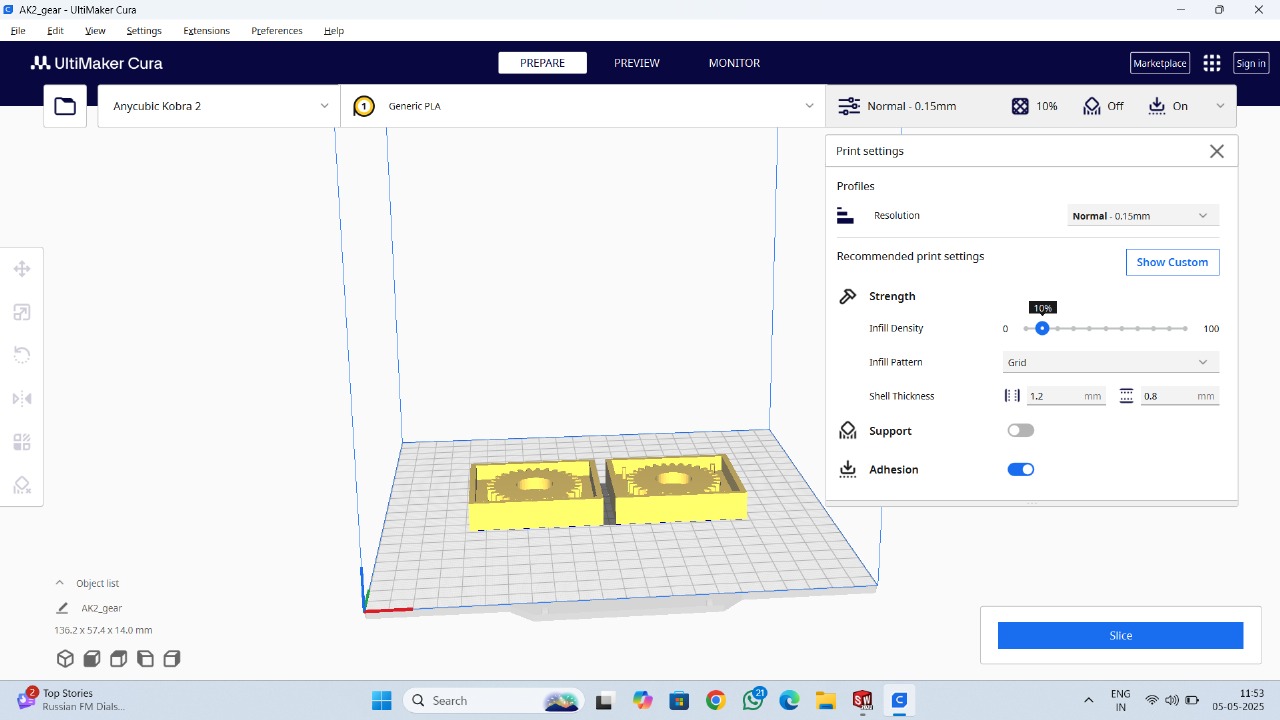This screenshot has width=1280, height=720.
Task: Click the Infill Density slider handle
Action: pyautogui.click(x=1042, y=328)
